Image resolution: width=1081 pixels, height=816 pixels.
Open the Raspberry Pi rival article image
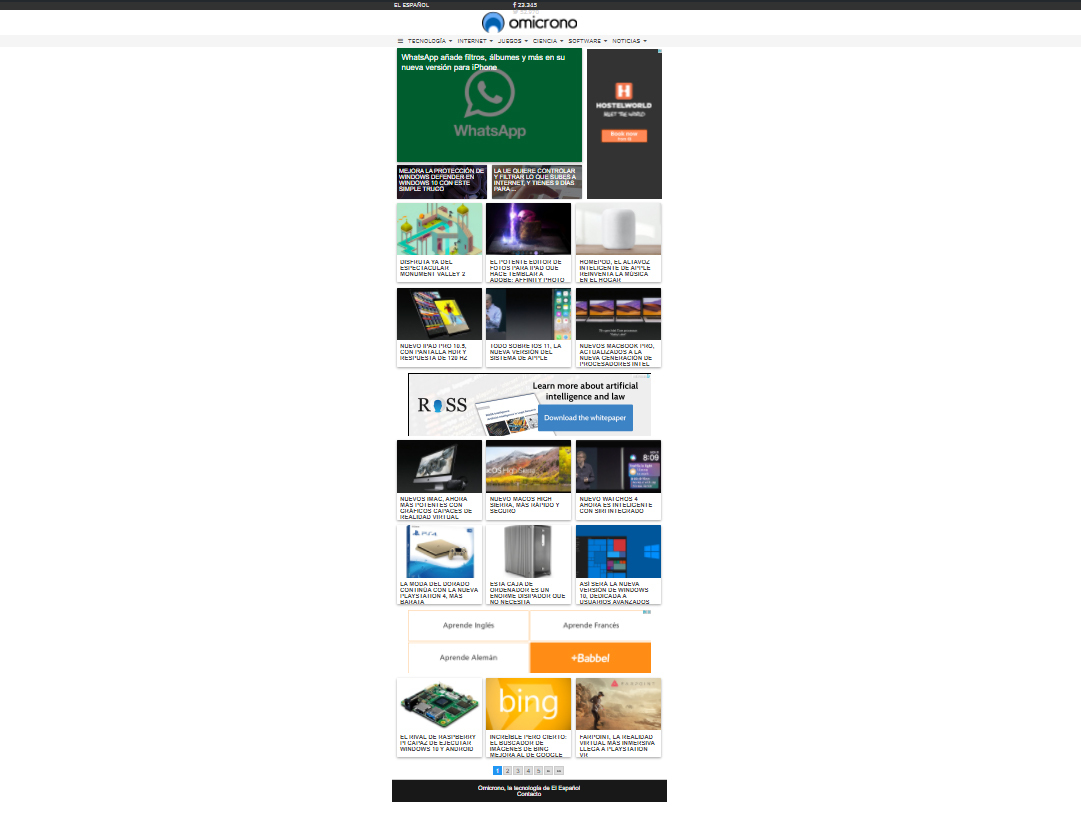coord(439,704)
